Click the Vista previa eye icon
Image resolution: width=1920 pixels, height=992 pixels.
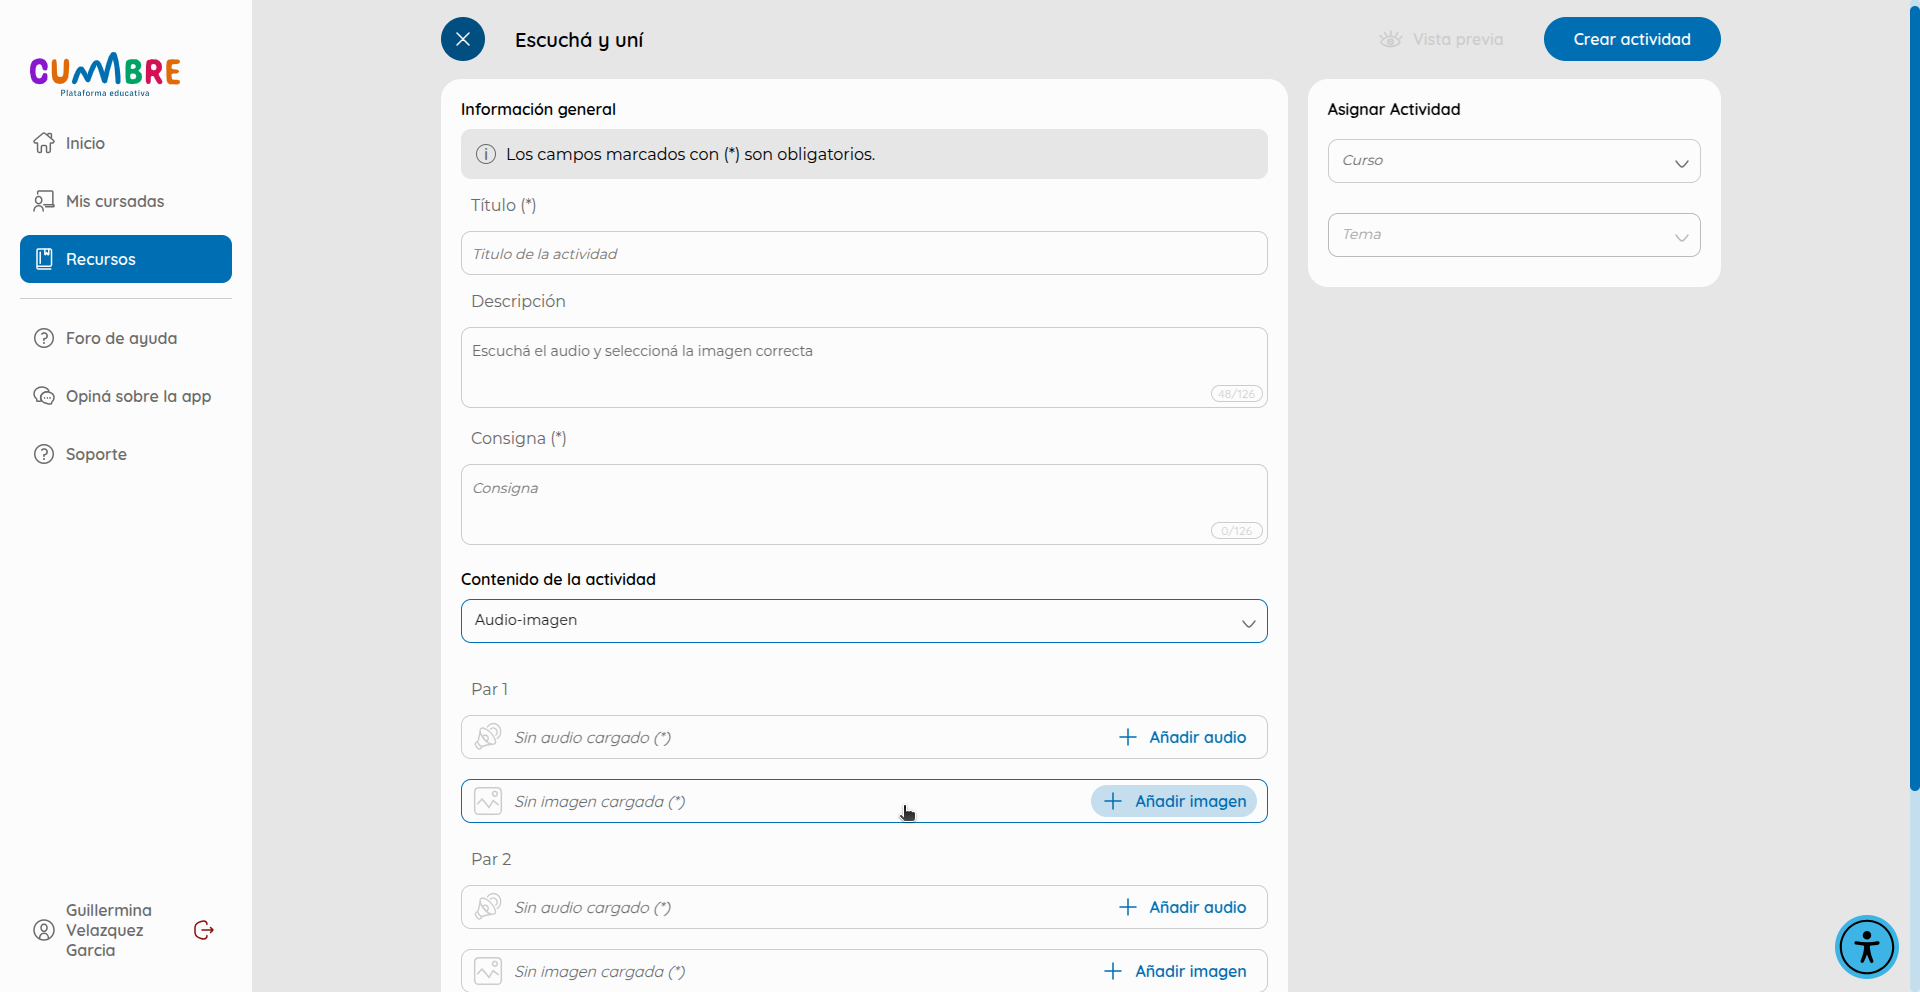[1390, 39]
